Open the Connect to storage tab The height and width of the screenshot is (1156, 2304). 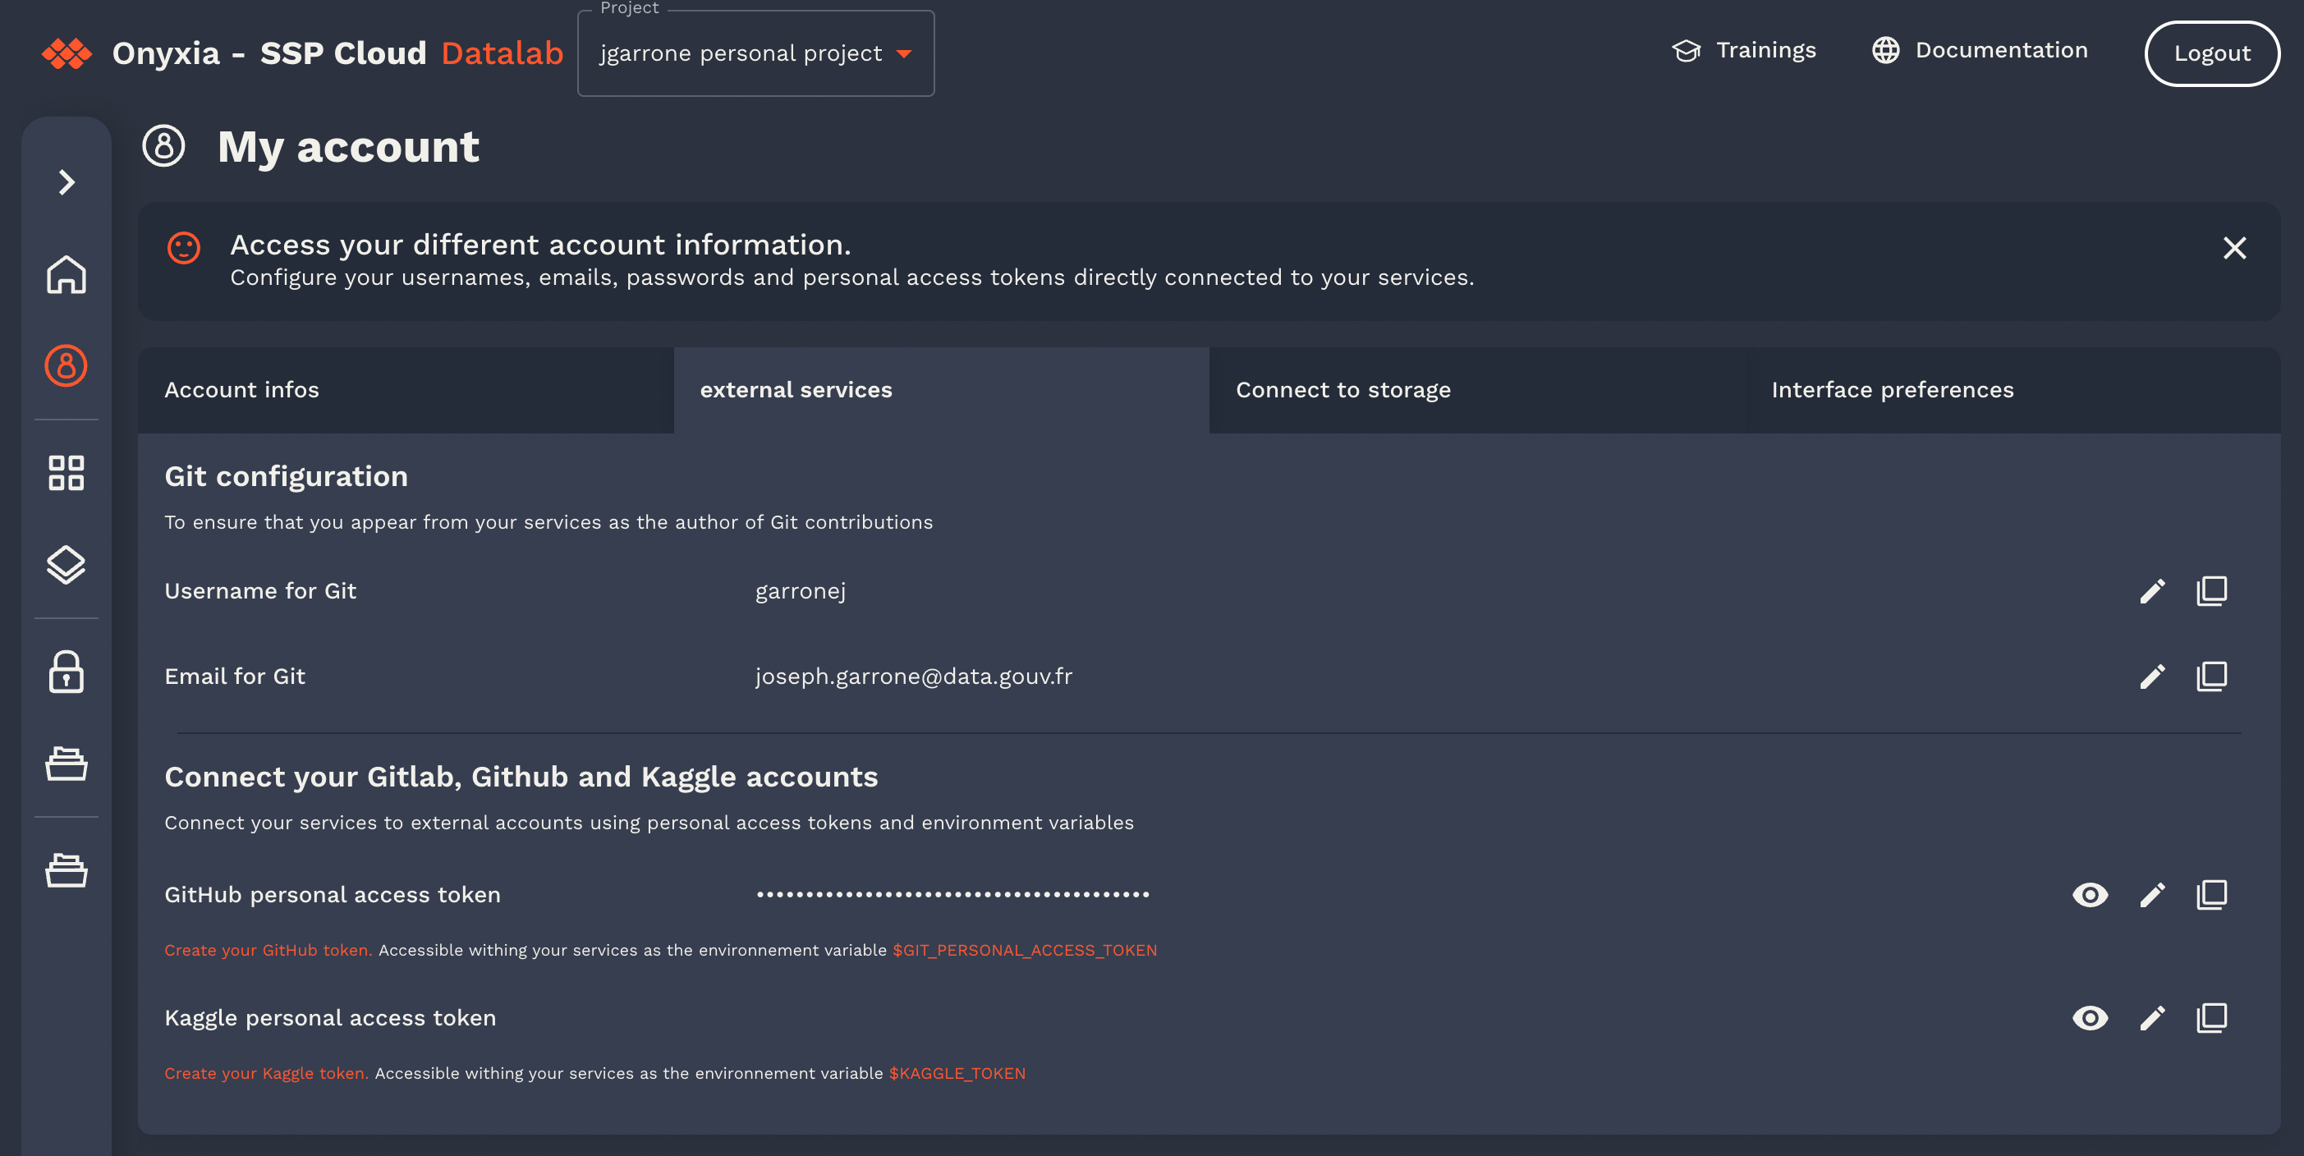coord(1343,390)
